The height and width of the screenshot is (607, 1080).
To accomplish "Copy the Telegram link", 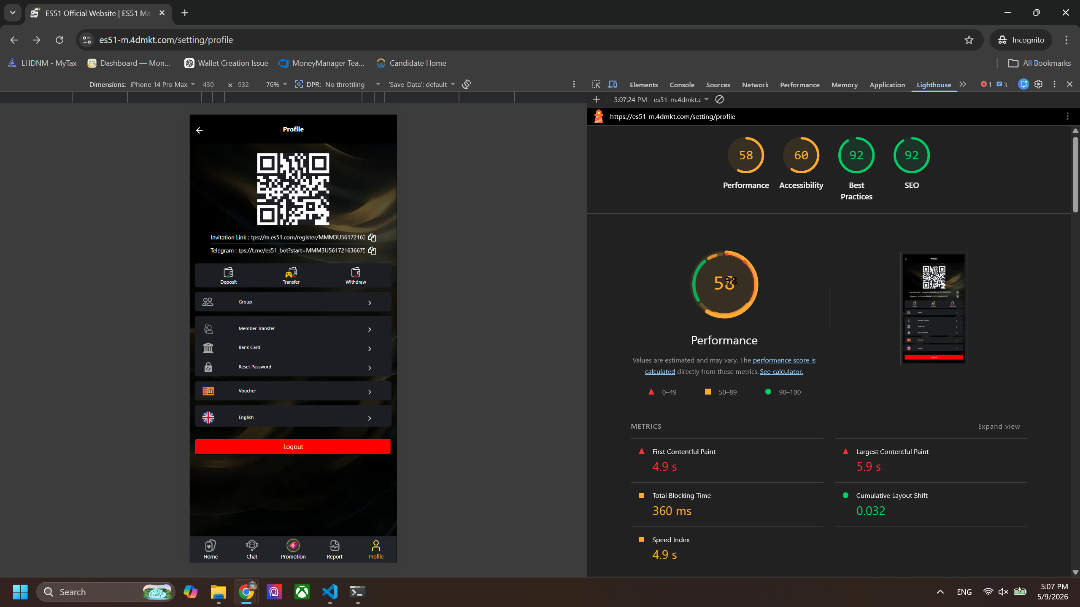I will click(372, 251).
